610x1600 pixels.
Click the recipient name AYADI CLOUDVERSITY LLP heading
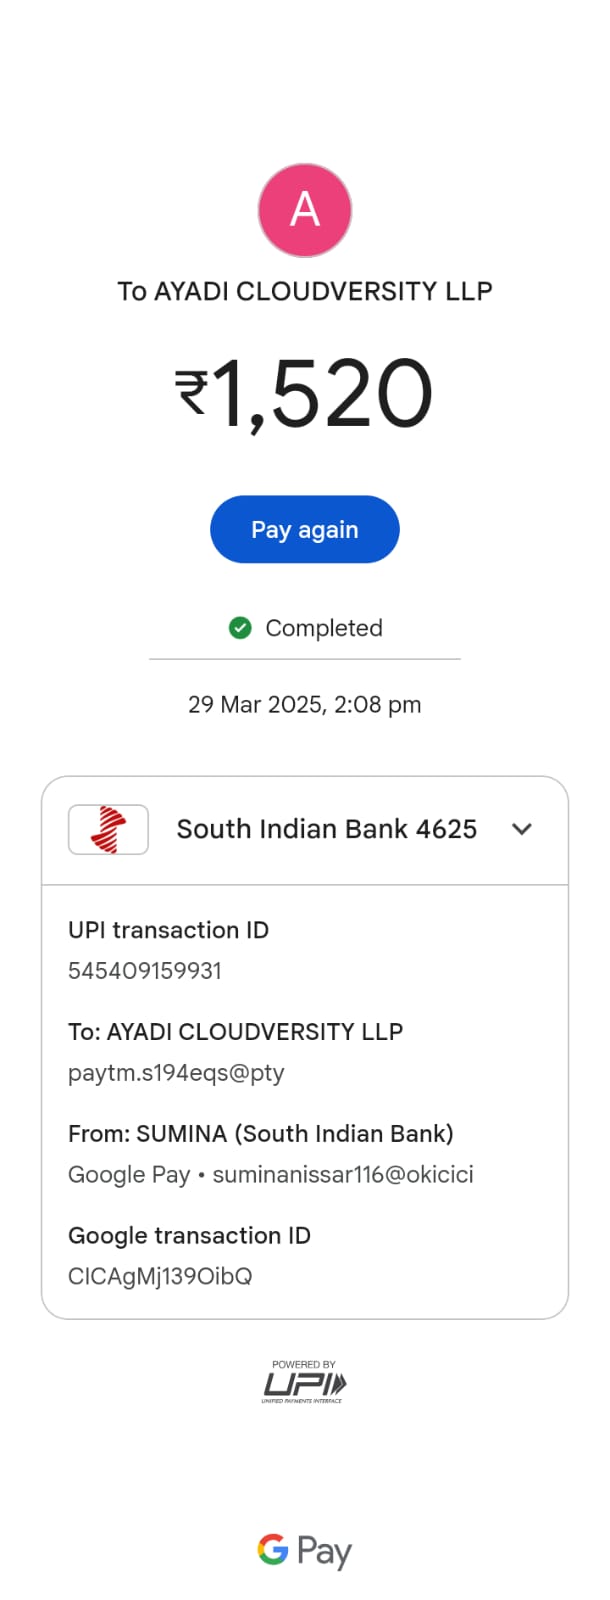pos(305,291)
